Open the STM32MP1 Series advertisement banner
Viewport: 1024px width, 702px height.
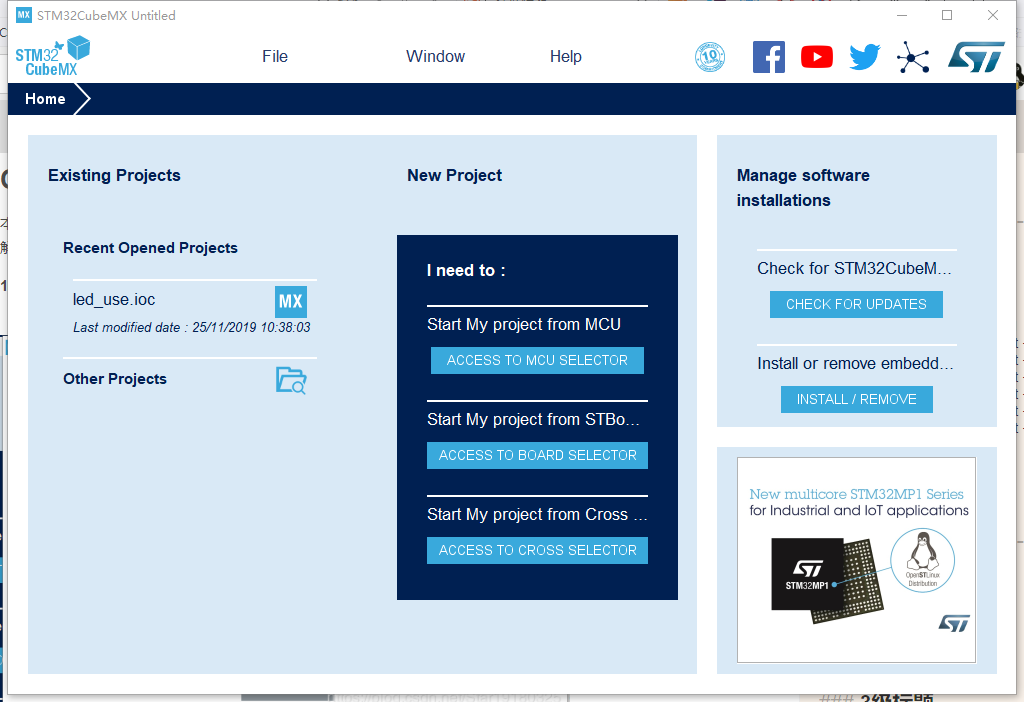pos(856,560)
